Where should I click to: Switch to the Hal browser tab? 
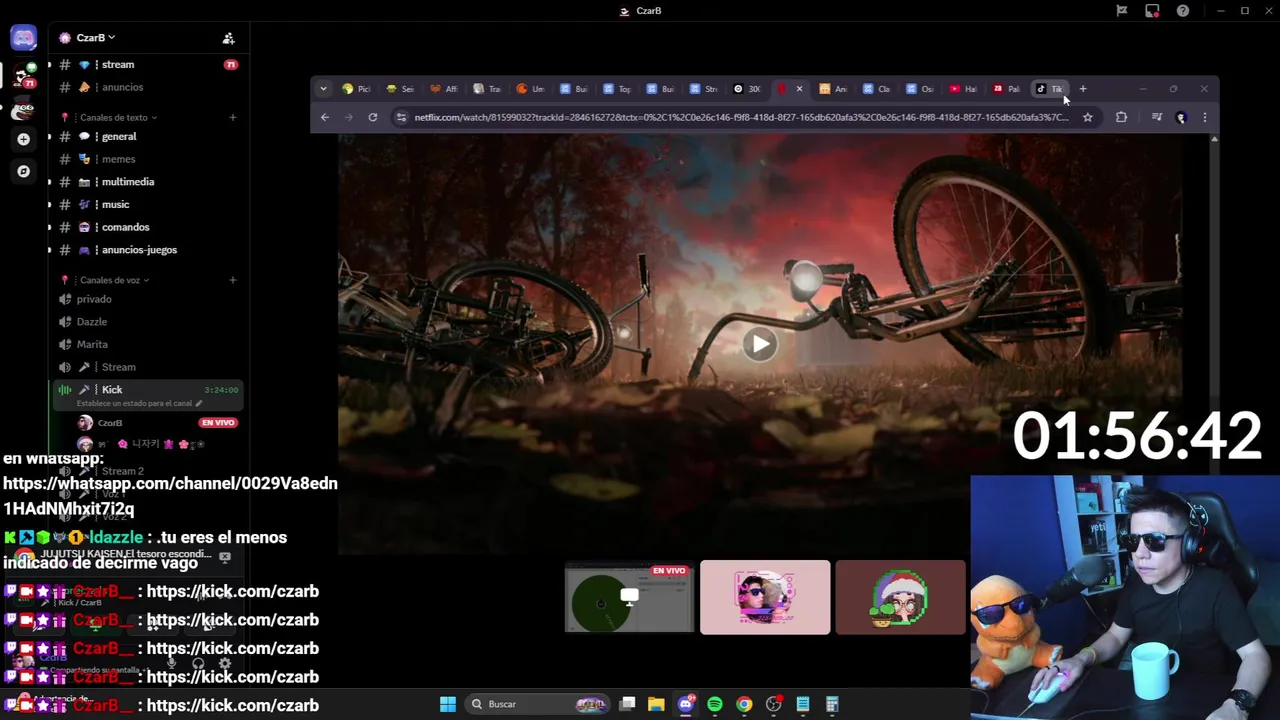click(x=963, y=89)
